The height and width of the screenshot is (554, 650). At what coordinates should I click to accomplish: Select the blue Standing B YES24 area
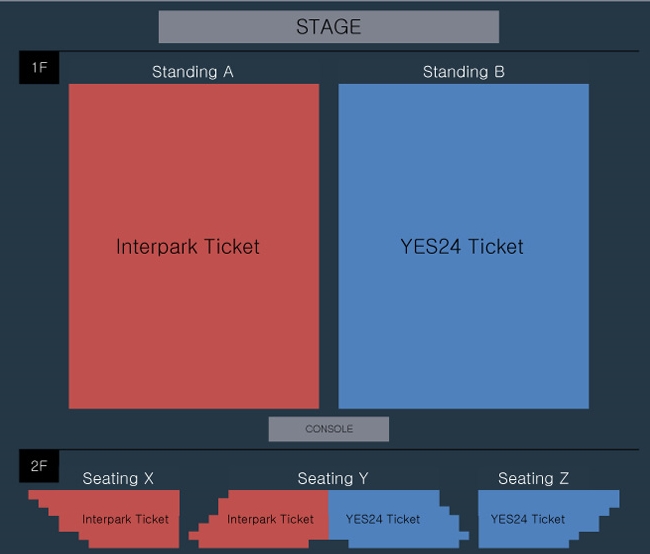coord(463,246)
